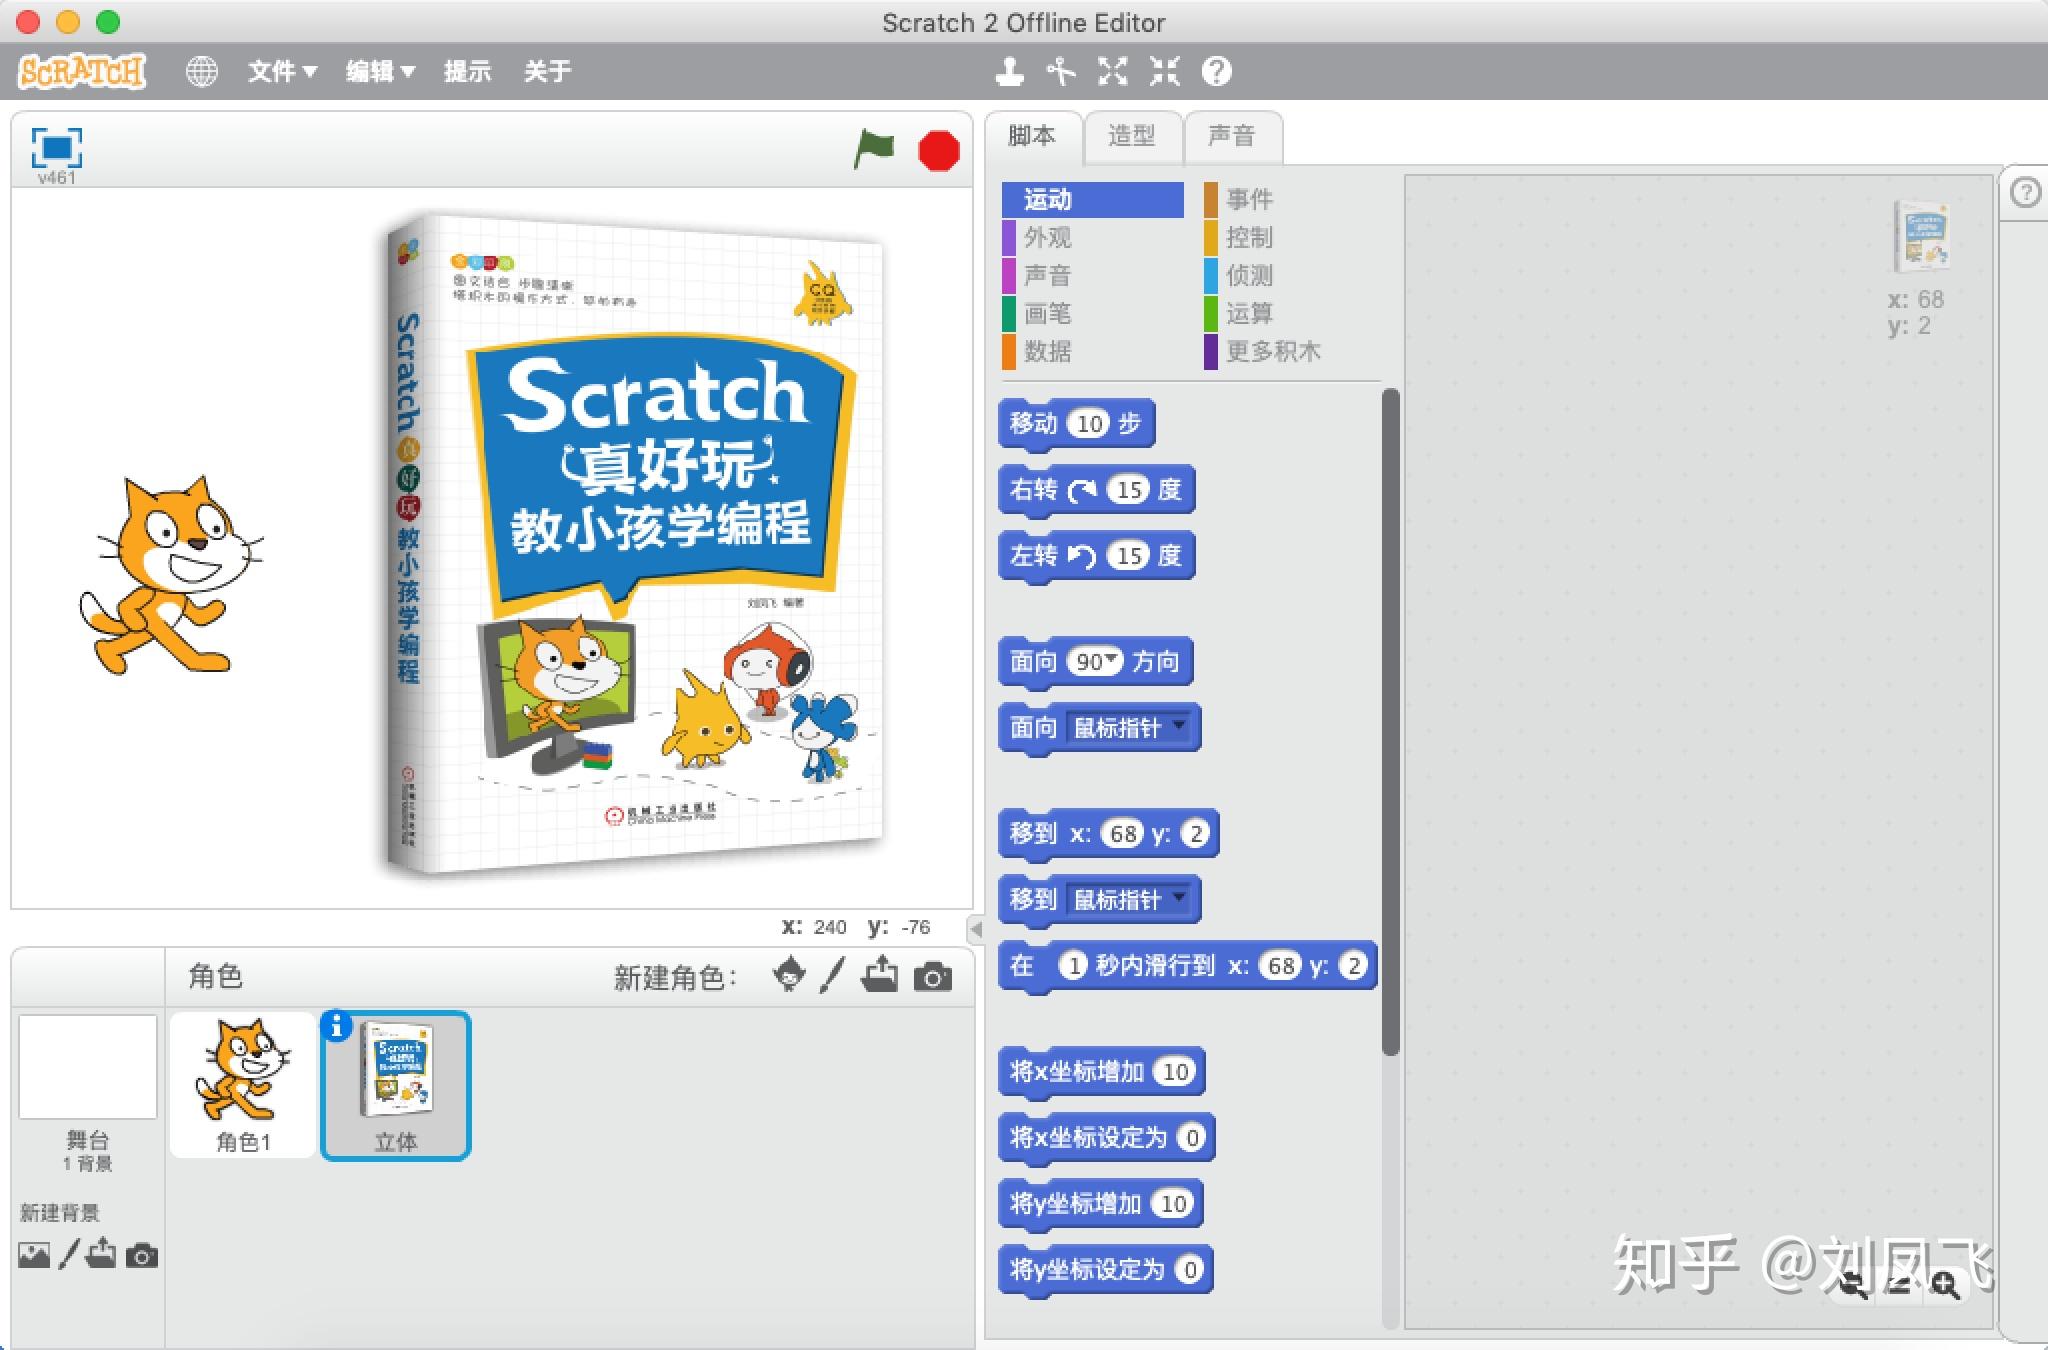Open the 文件 menu

point(280,71)
